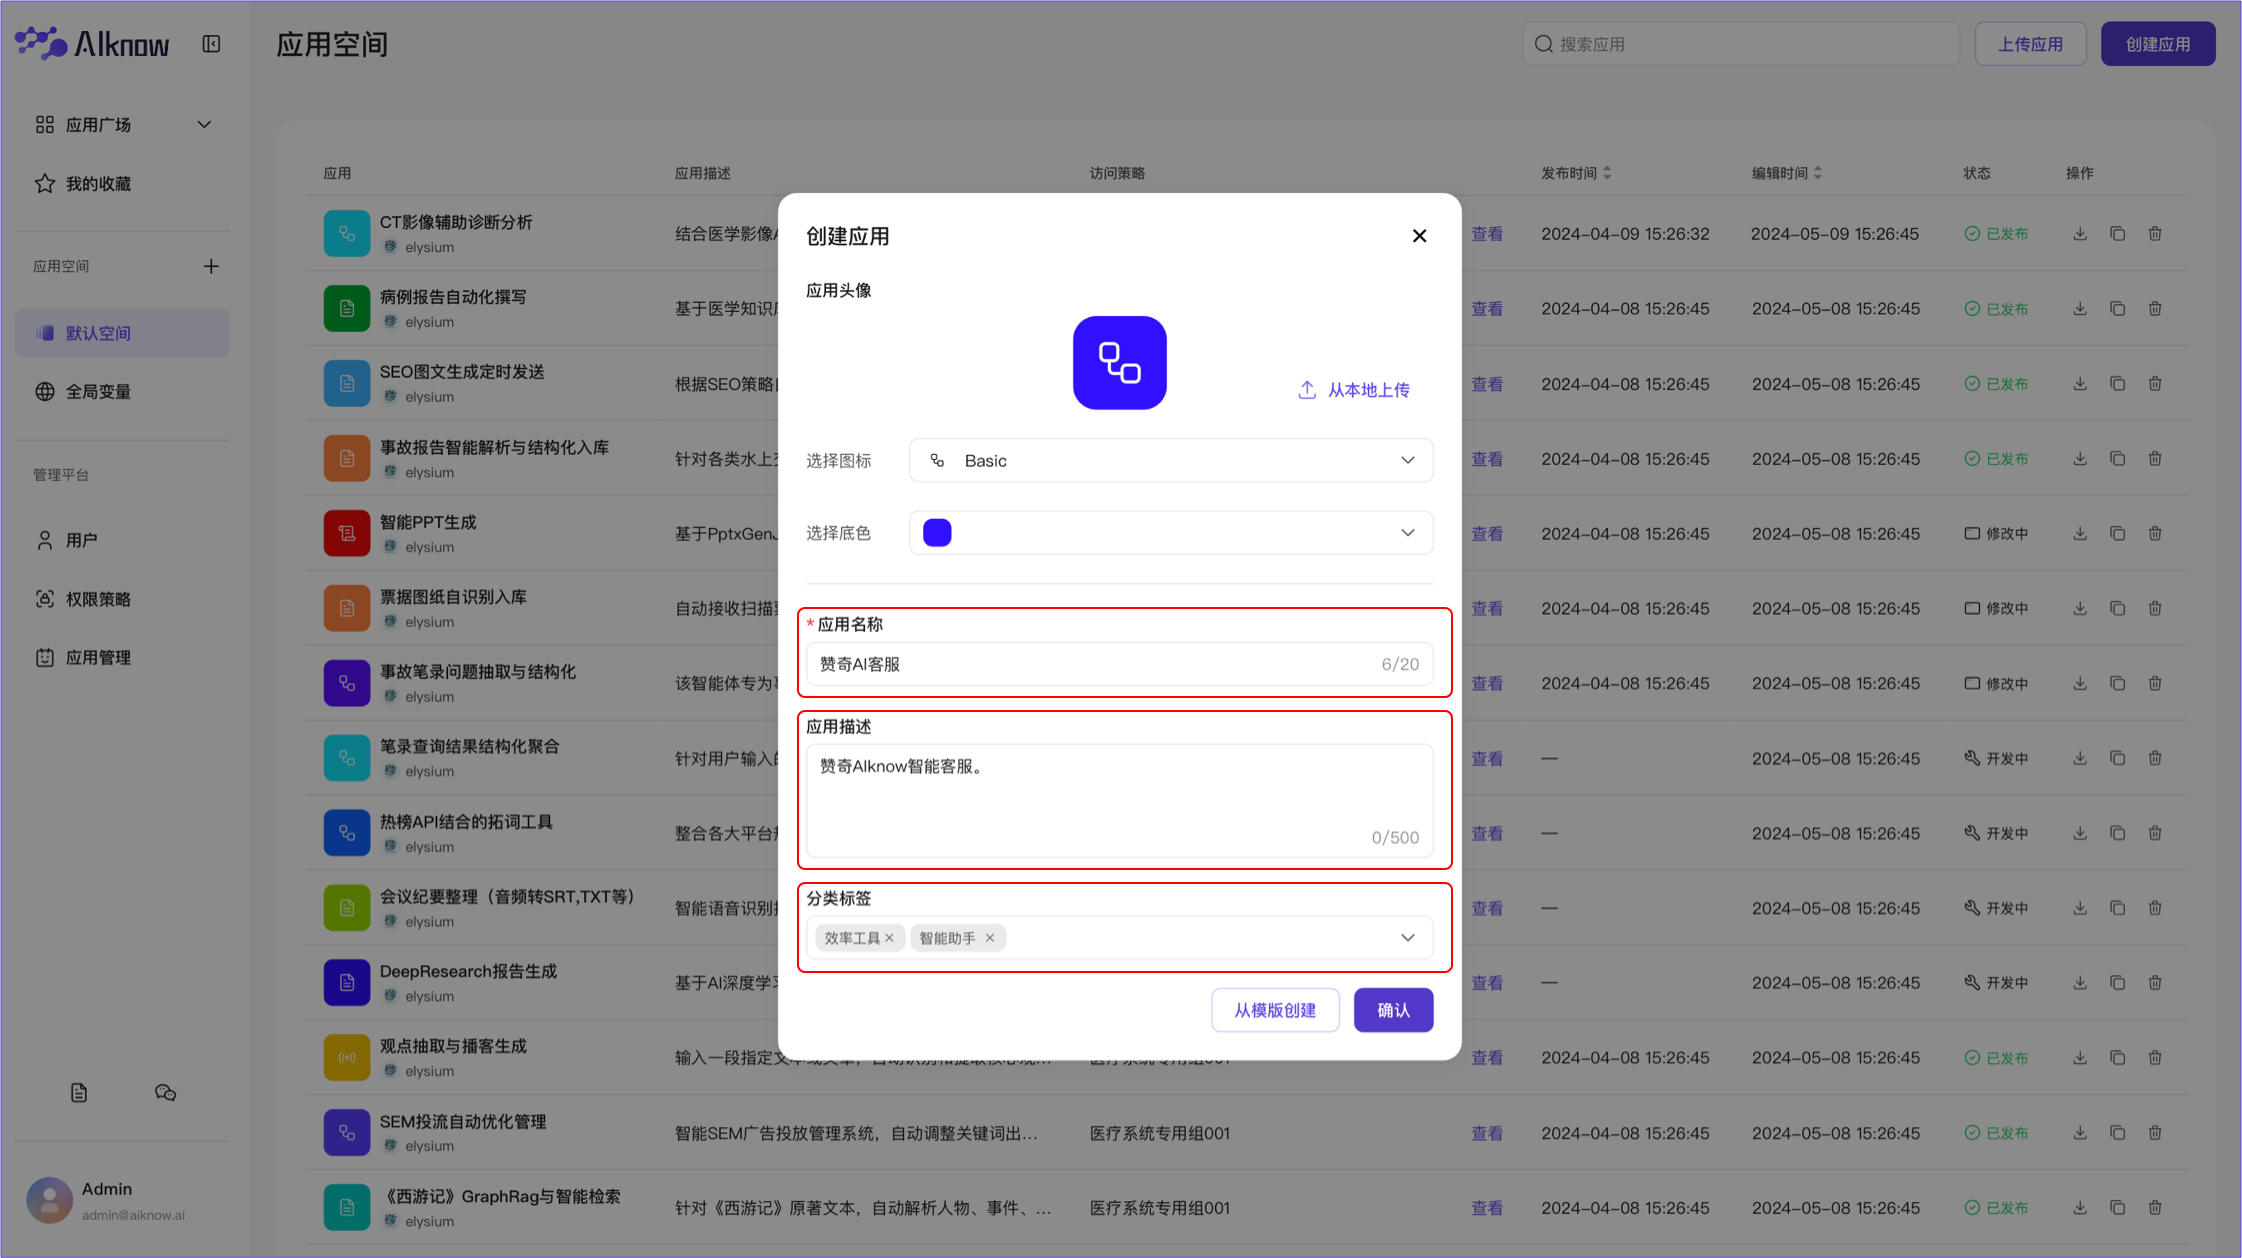Confirm app creation with 确认 button

click(x=1392, y=1010)
